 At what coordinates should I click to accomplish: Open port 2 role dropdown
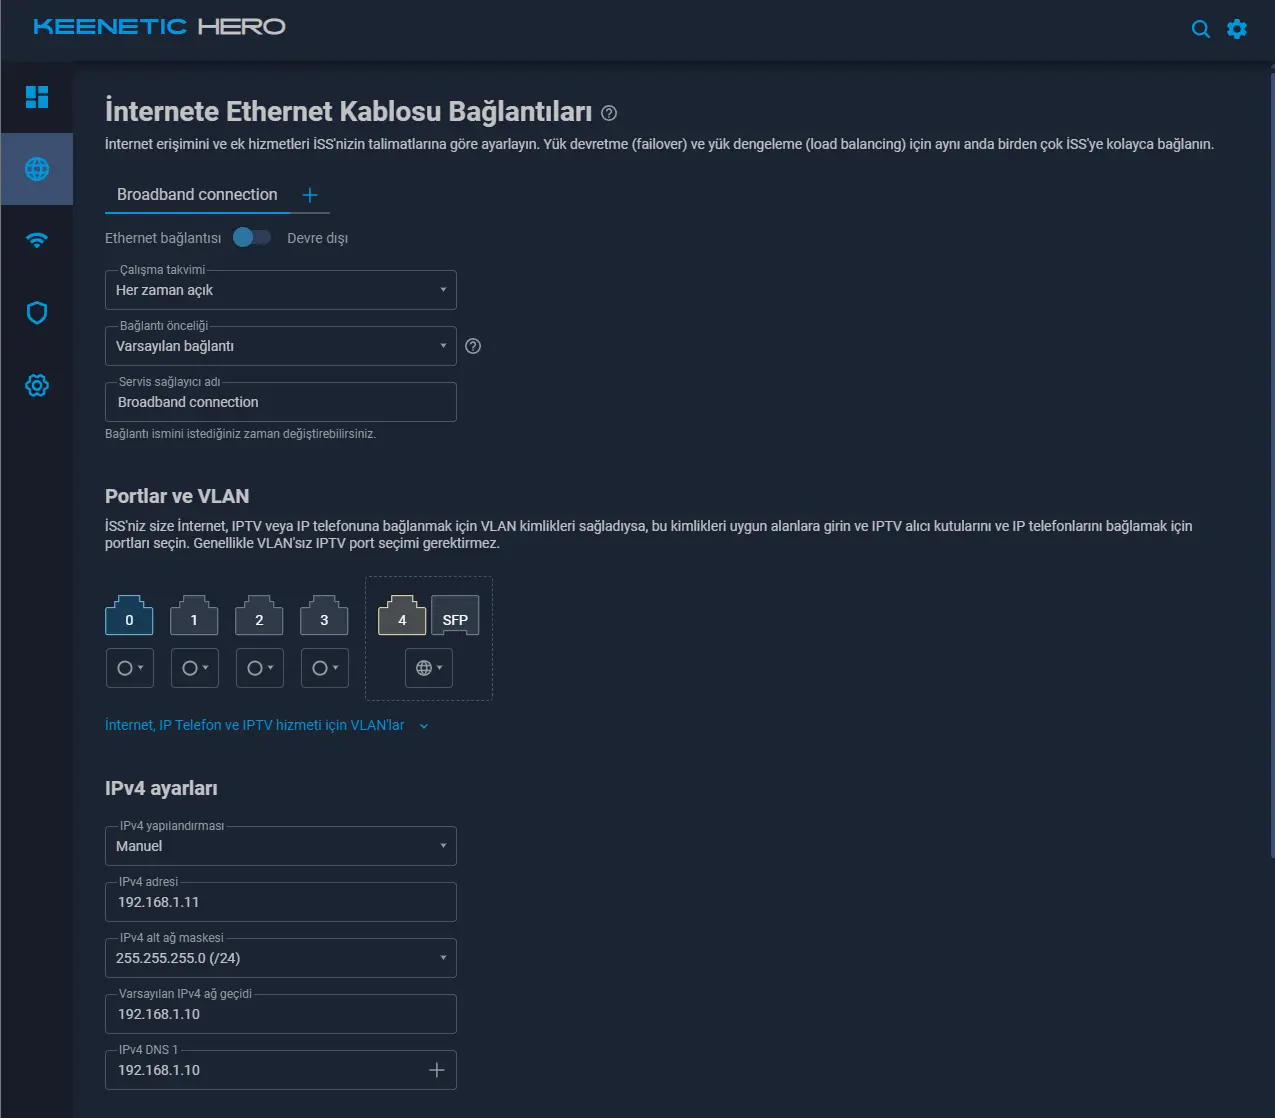coord(260,668)
